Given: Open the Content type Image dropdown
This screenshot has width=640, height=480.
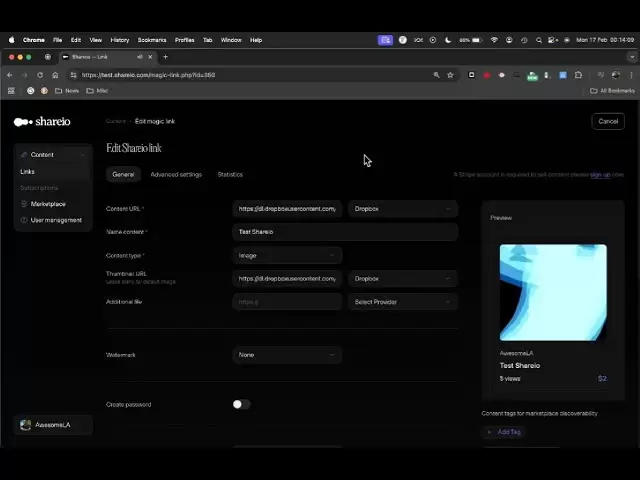Looking at the screenshot, I should (x=287, y=256).
